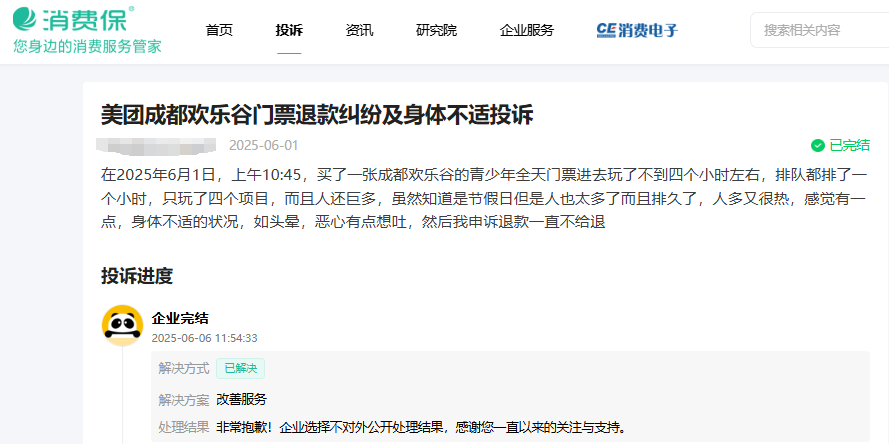The width and height of the screenshot is (889, 444).
Task: Click the 您身边的消费服务管家 slogan
Action: [x=87, y=46]
